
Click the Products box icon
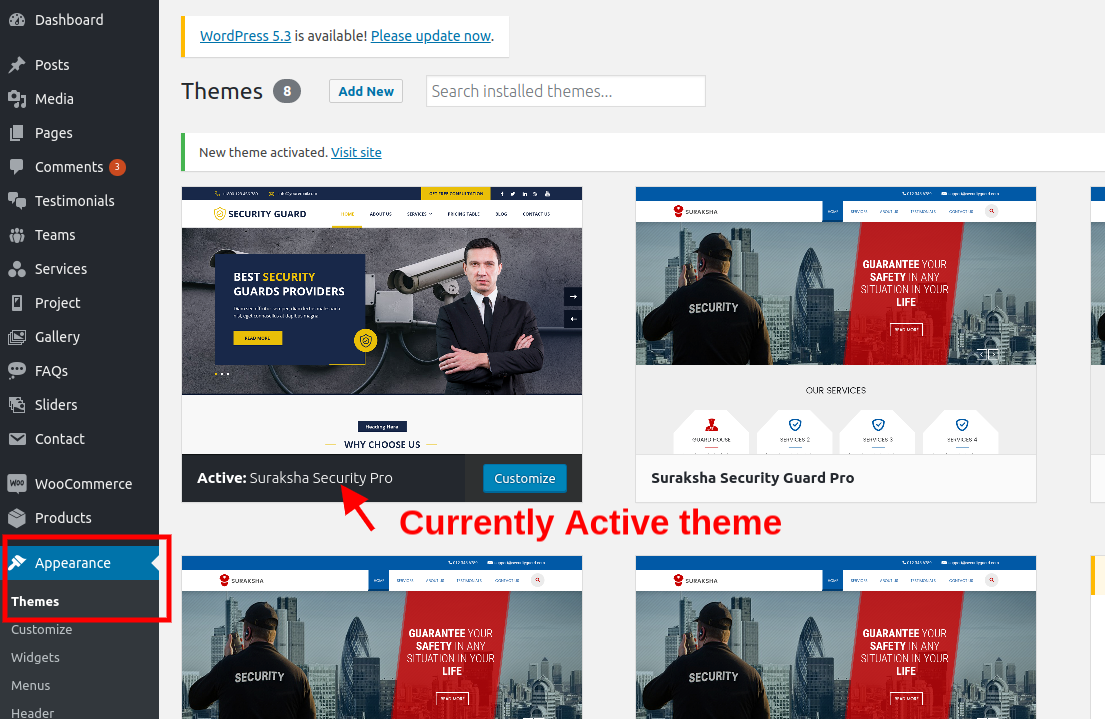tap(17, 518)
